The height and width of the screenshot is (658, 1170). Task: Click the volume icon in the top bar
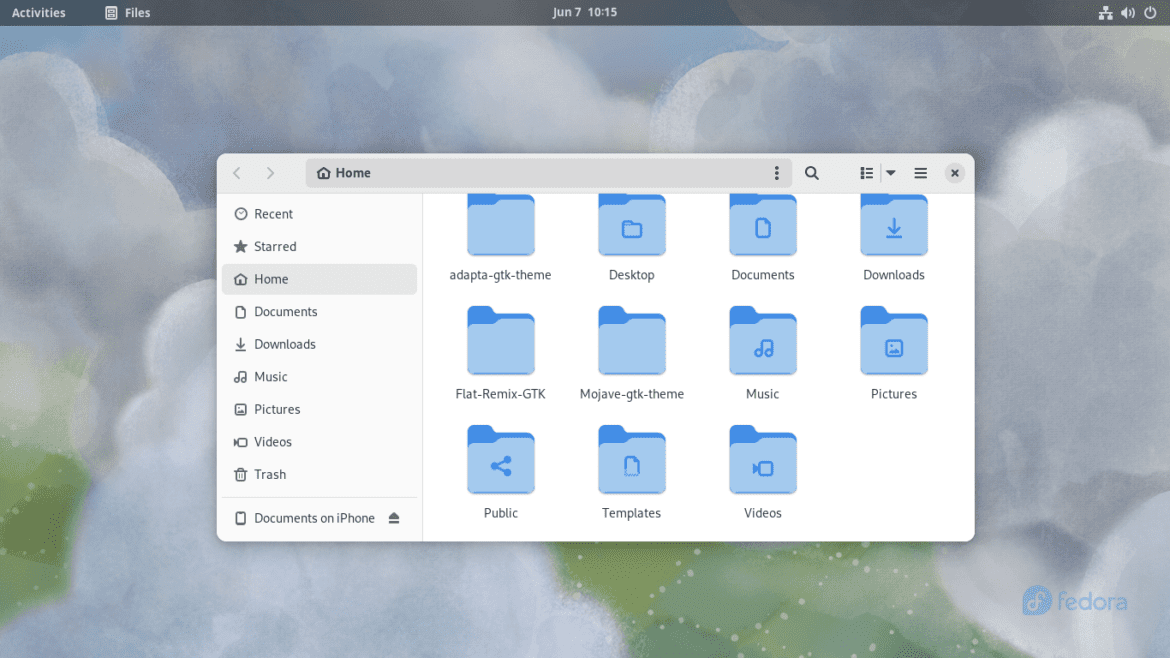(1127, 12)
